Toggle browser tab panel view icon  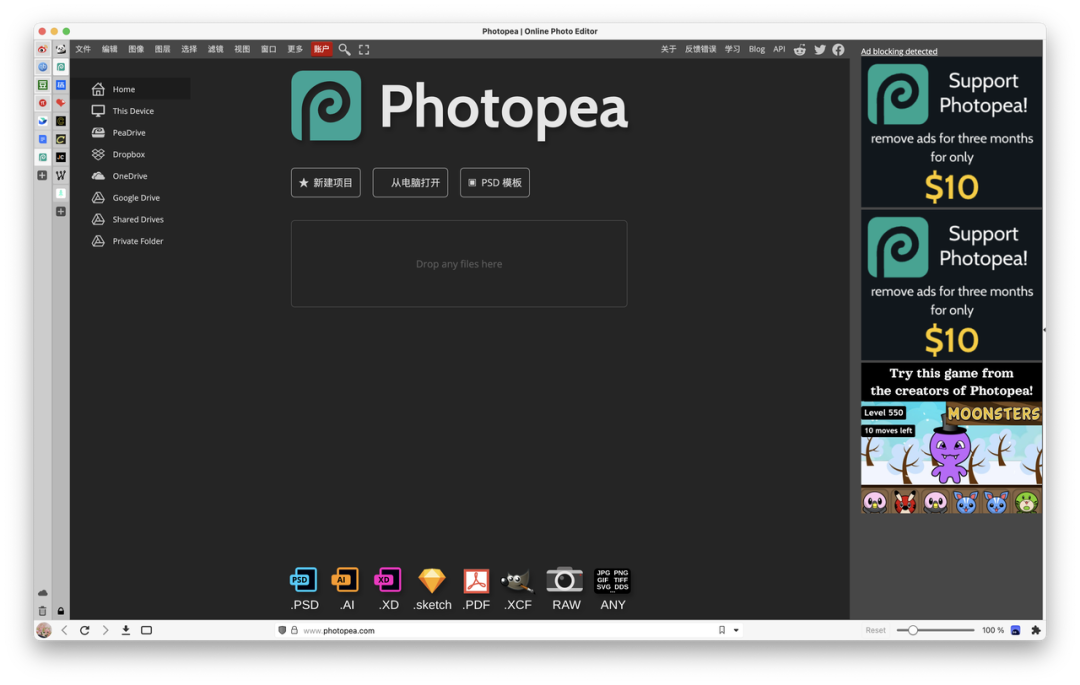click(x=146, y=630)
